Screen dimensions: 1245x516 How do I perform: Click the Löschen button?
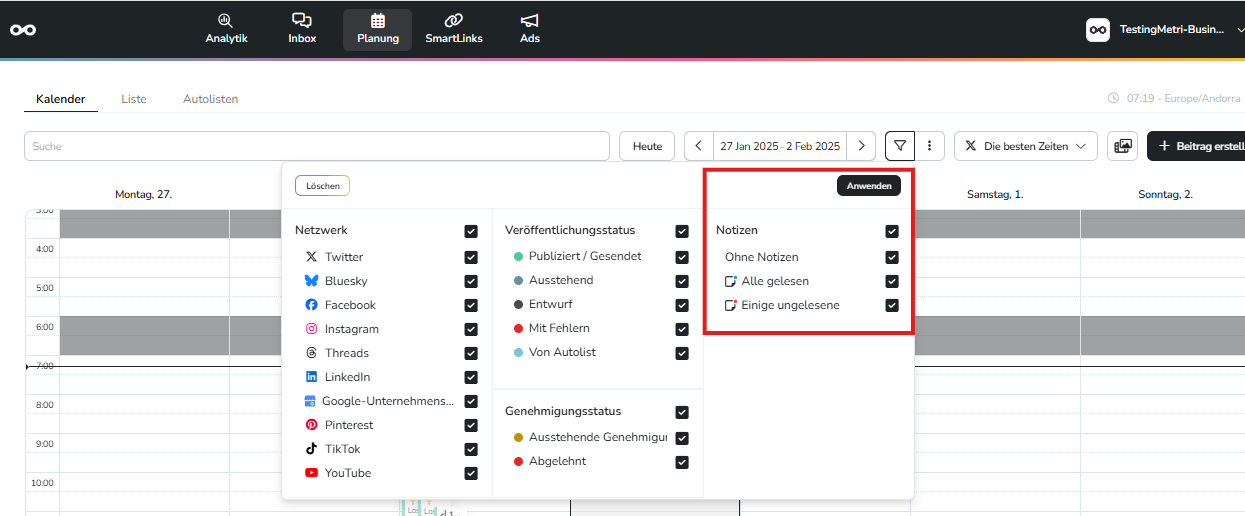[322, 186]
